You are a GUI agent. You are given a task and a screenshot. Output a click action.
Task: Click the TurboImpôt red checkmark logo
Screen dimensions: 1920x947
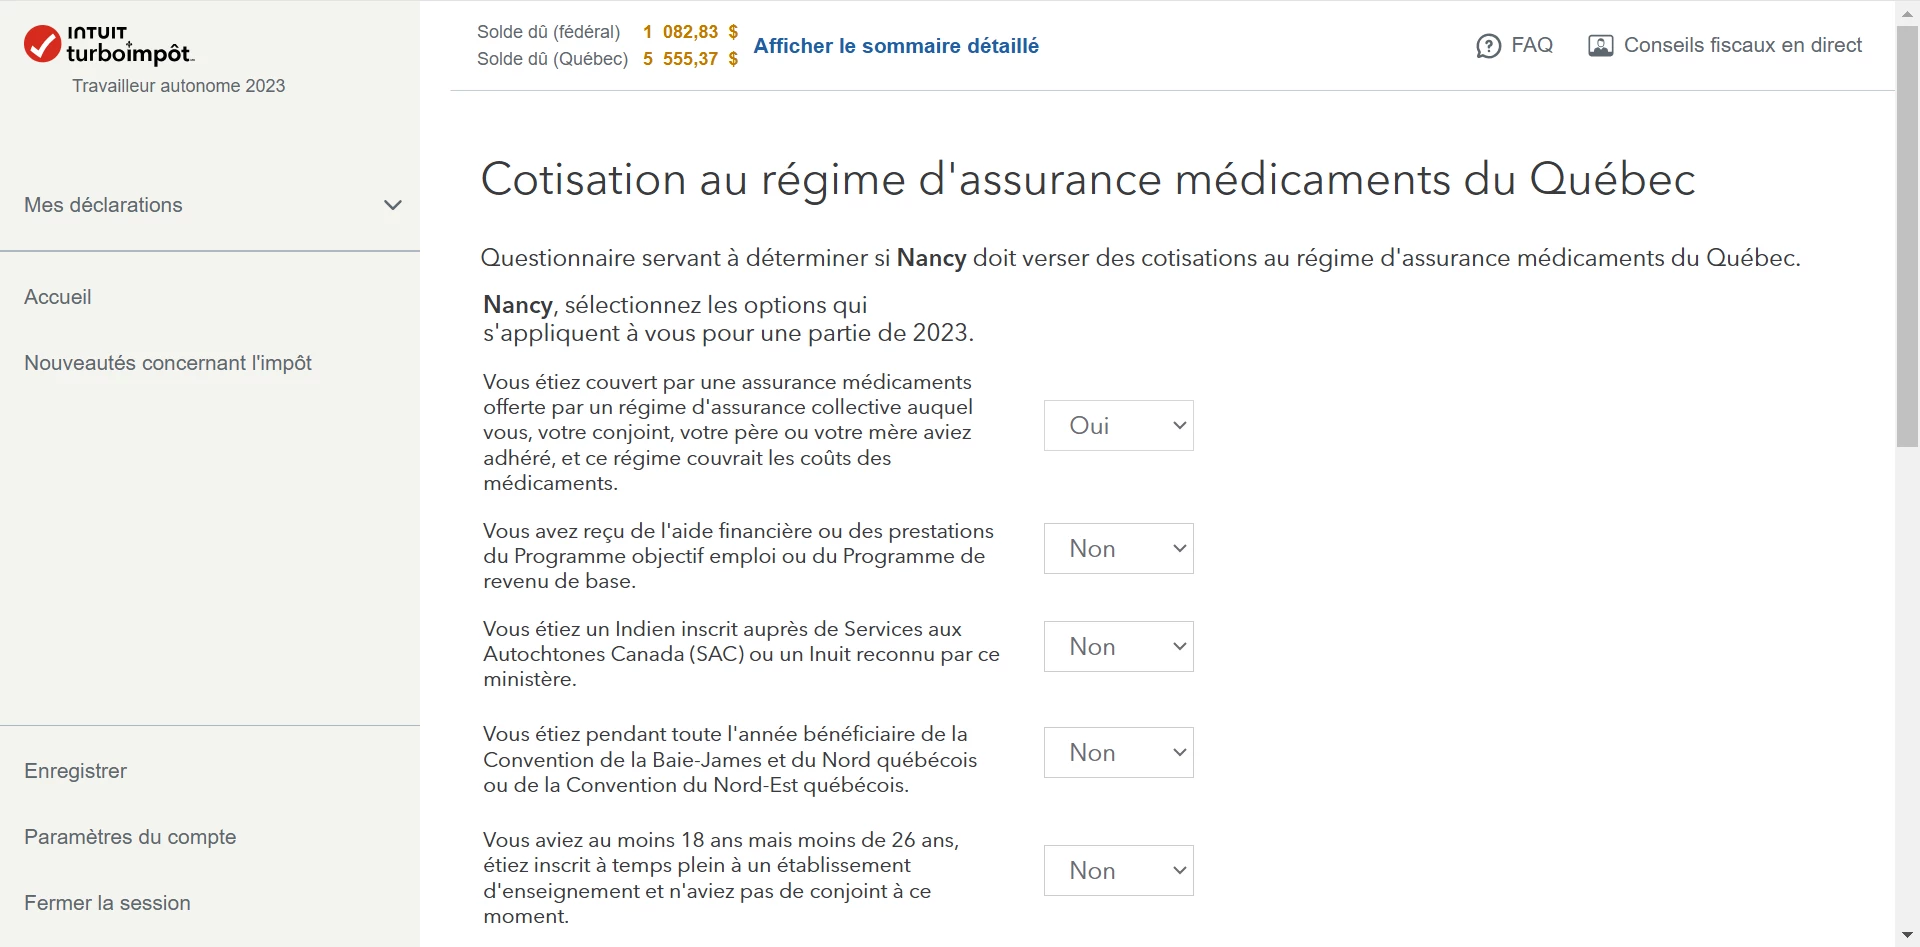click(42, 44)
